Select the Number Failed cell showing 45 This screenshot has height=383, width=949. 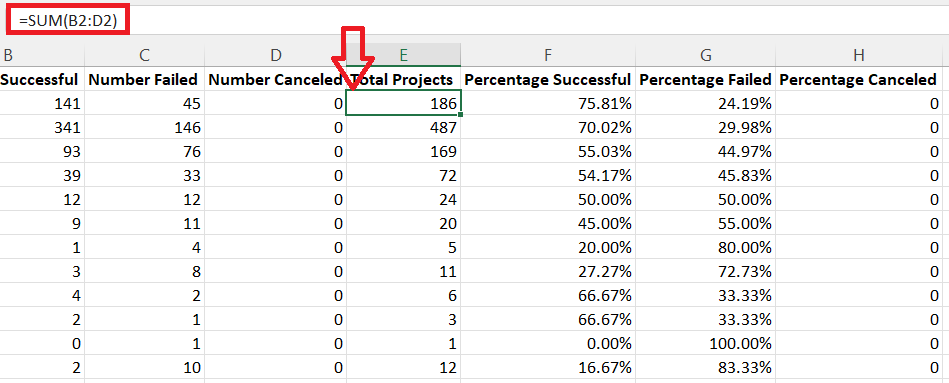pyautogui.click(x=144, y=103)
